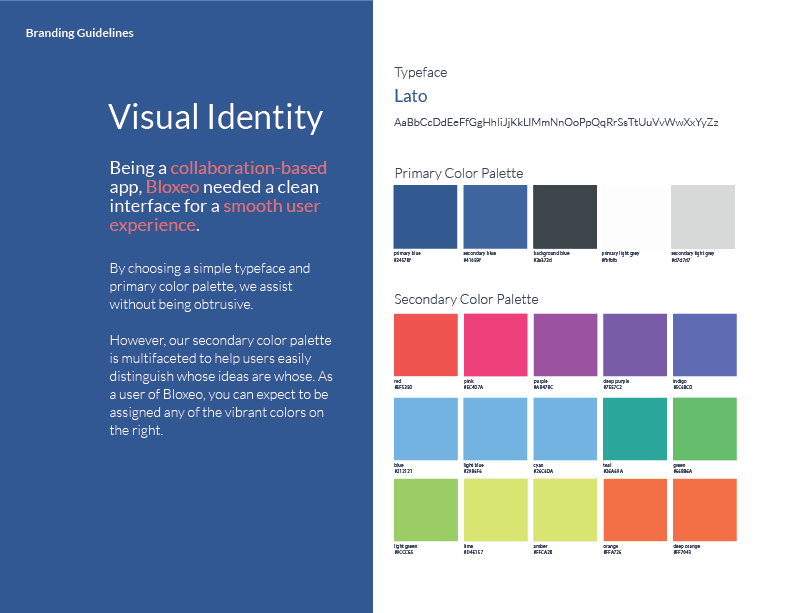Click 'However, our secondary color palette' line
The image size is (792, 613).
pyautogui.click(x=220, y=341)
